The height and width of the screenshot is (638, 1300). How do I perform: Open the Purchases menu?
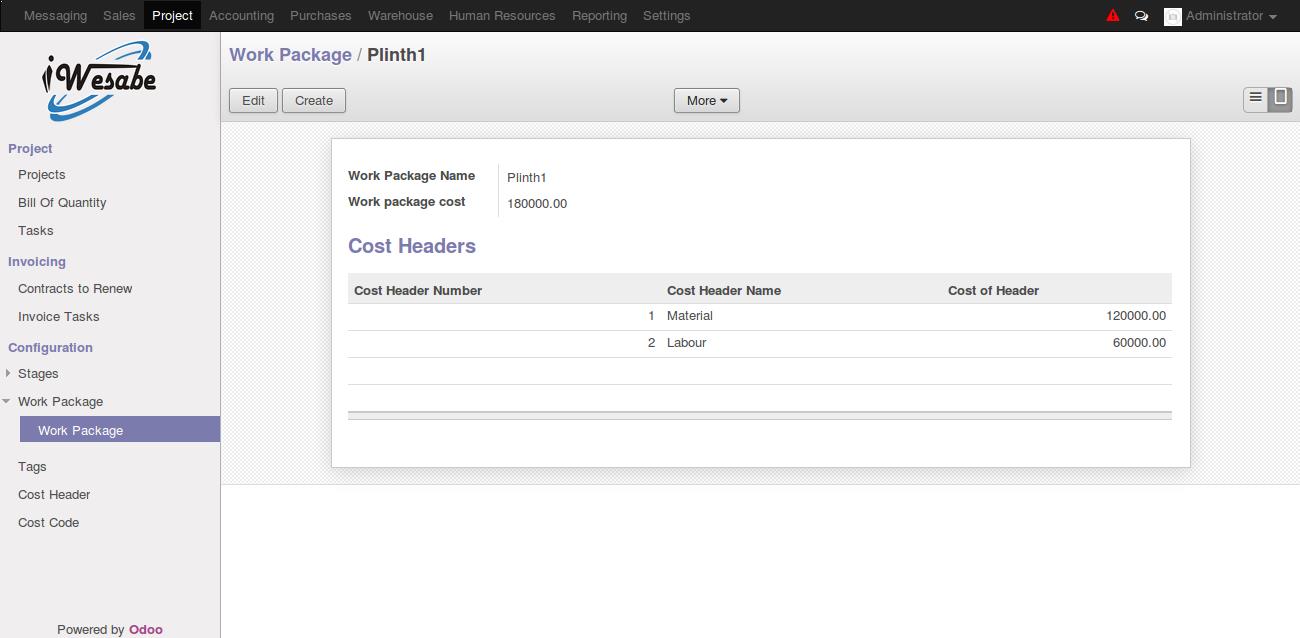click(x=321, y=16)
